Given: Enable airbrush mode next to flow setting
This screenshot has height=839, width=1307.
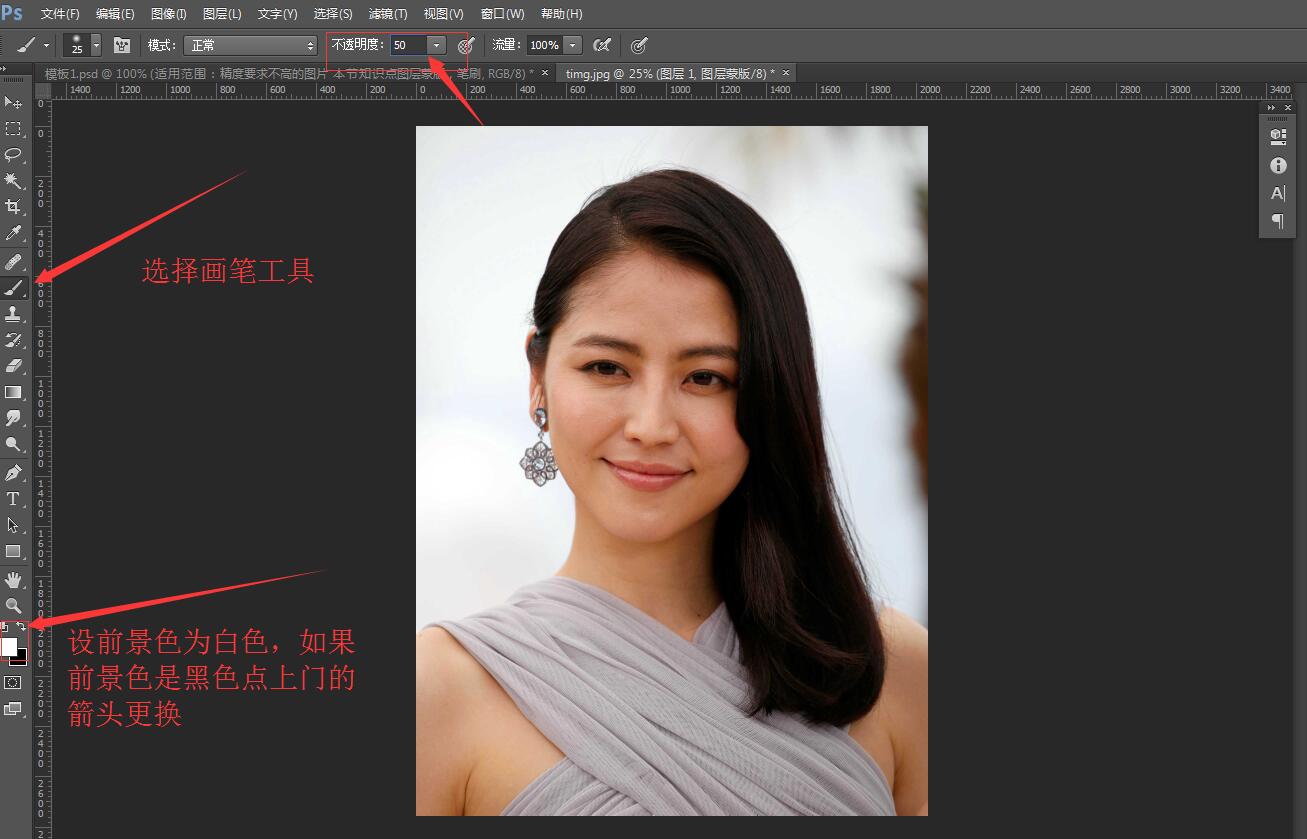Looking at the screenshot, I should point(601,45).
